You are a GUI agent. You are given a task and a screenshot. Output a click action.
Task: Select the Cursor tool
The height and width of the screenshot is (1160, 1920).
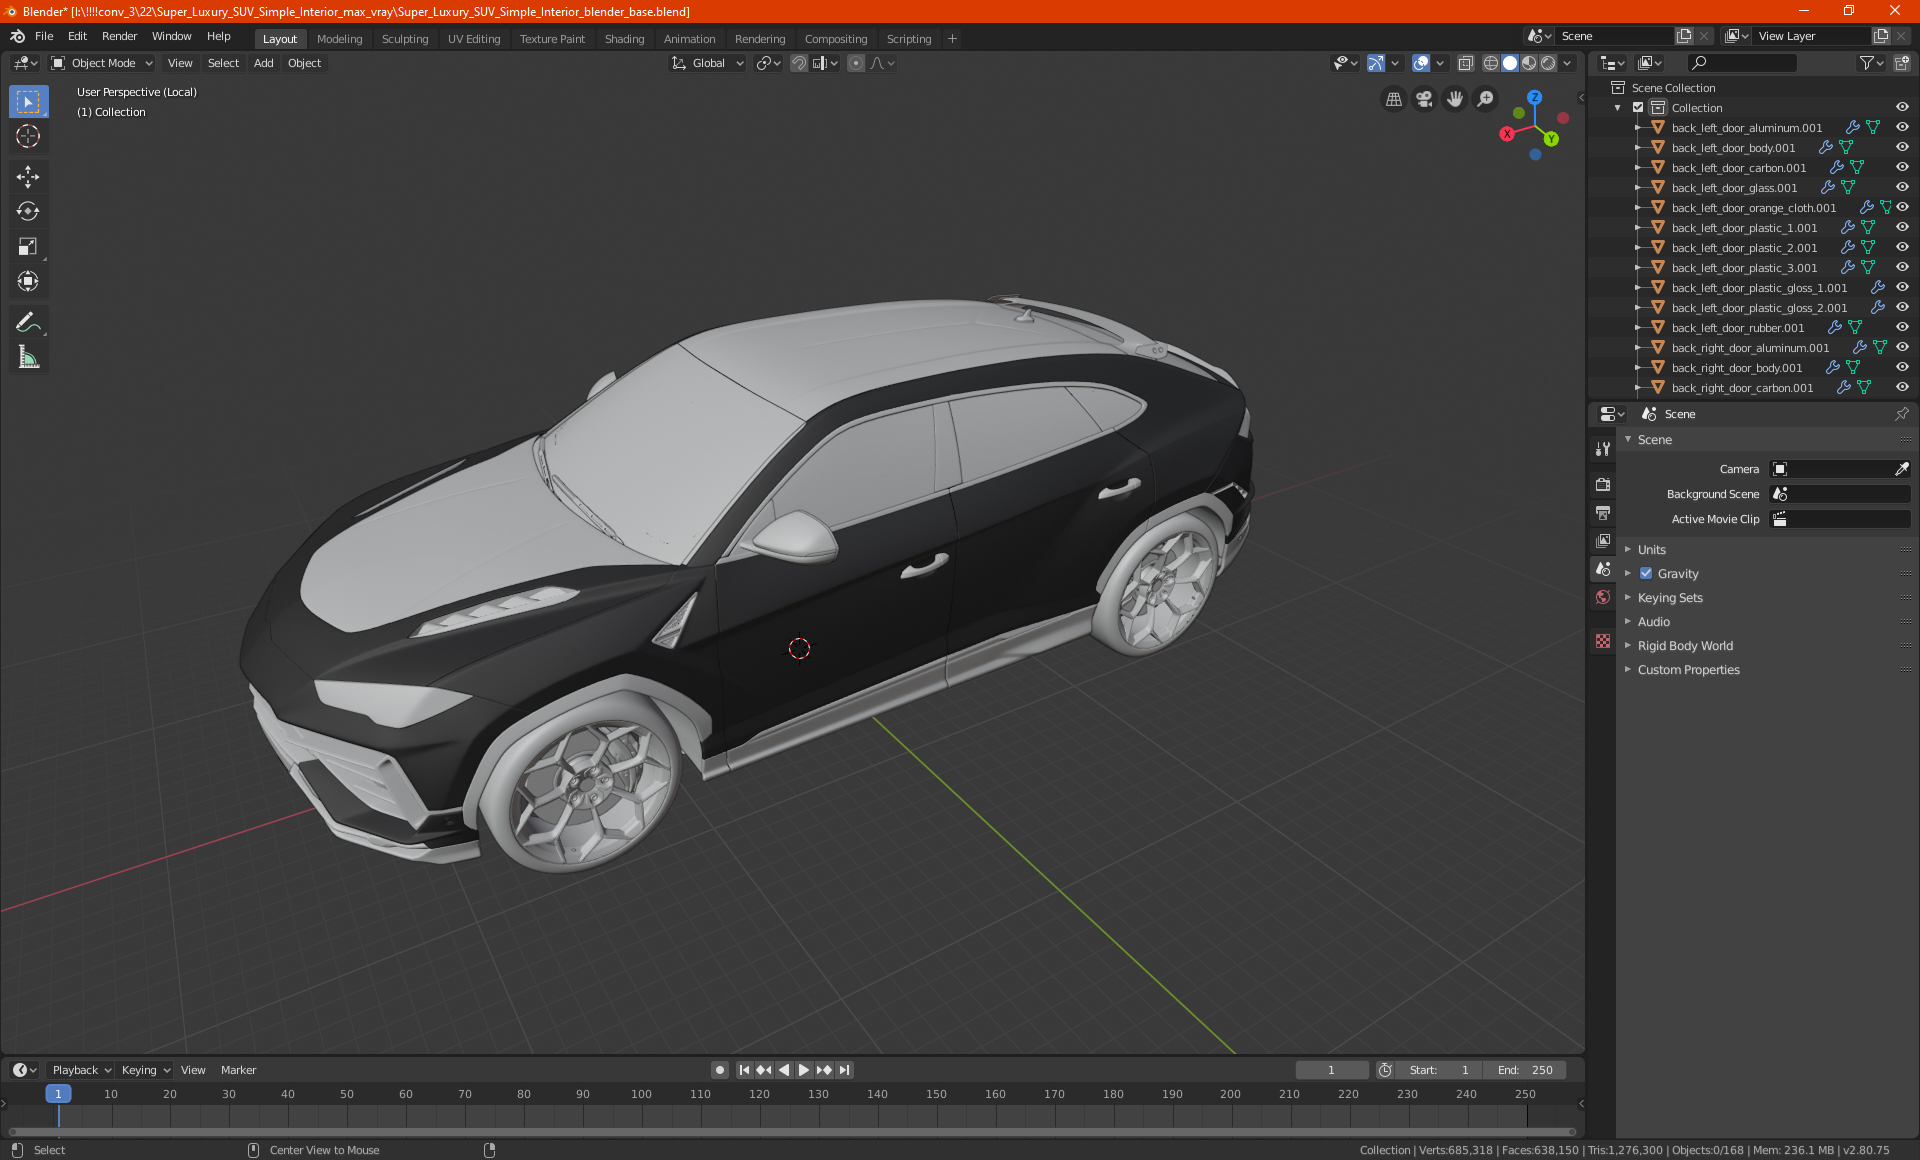pyautogui.click(x=28, y=137)
